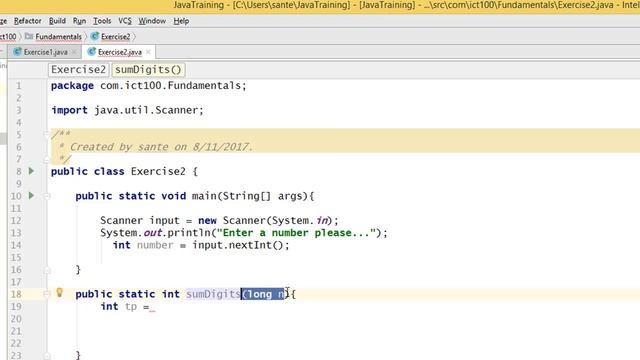Click the comment fold end marker at line 7
Viewport: 640px width, 360px height.
click(x=47, y=160)
